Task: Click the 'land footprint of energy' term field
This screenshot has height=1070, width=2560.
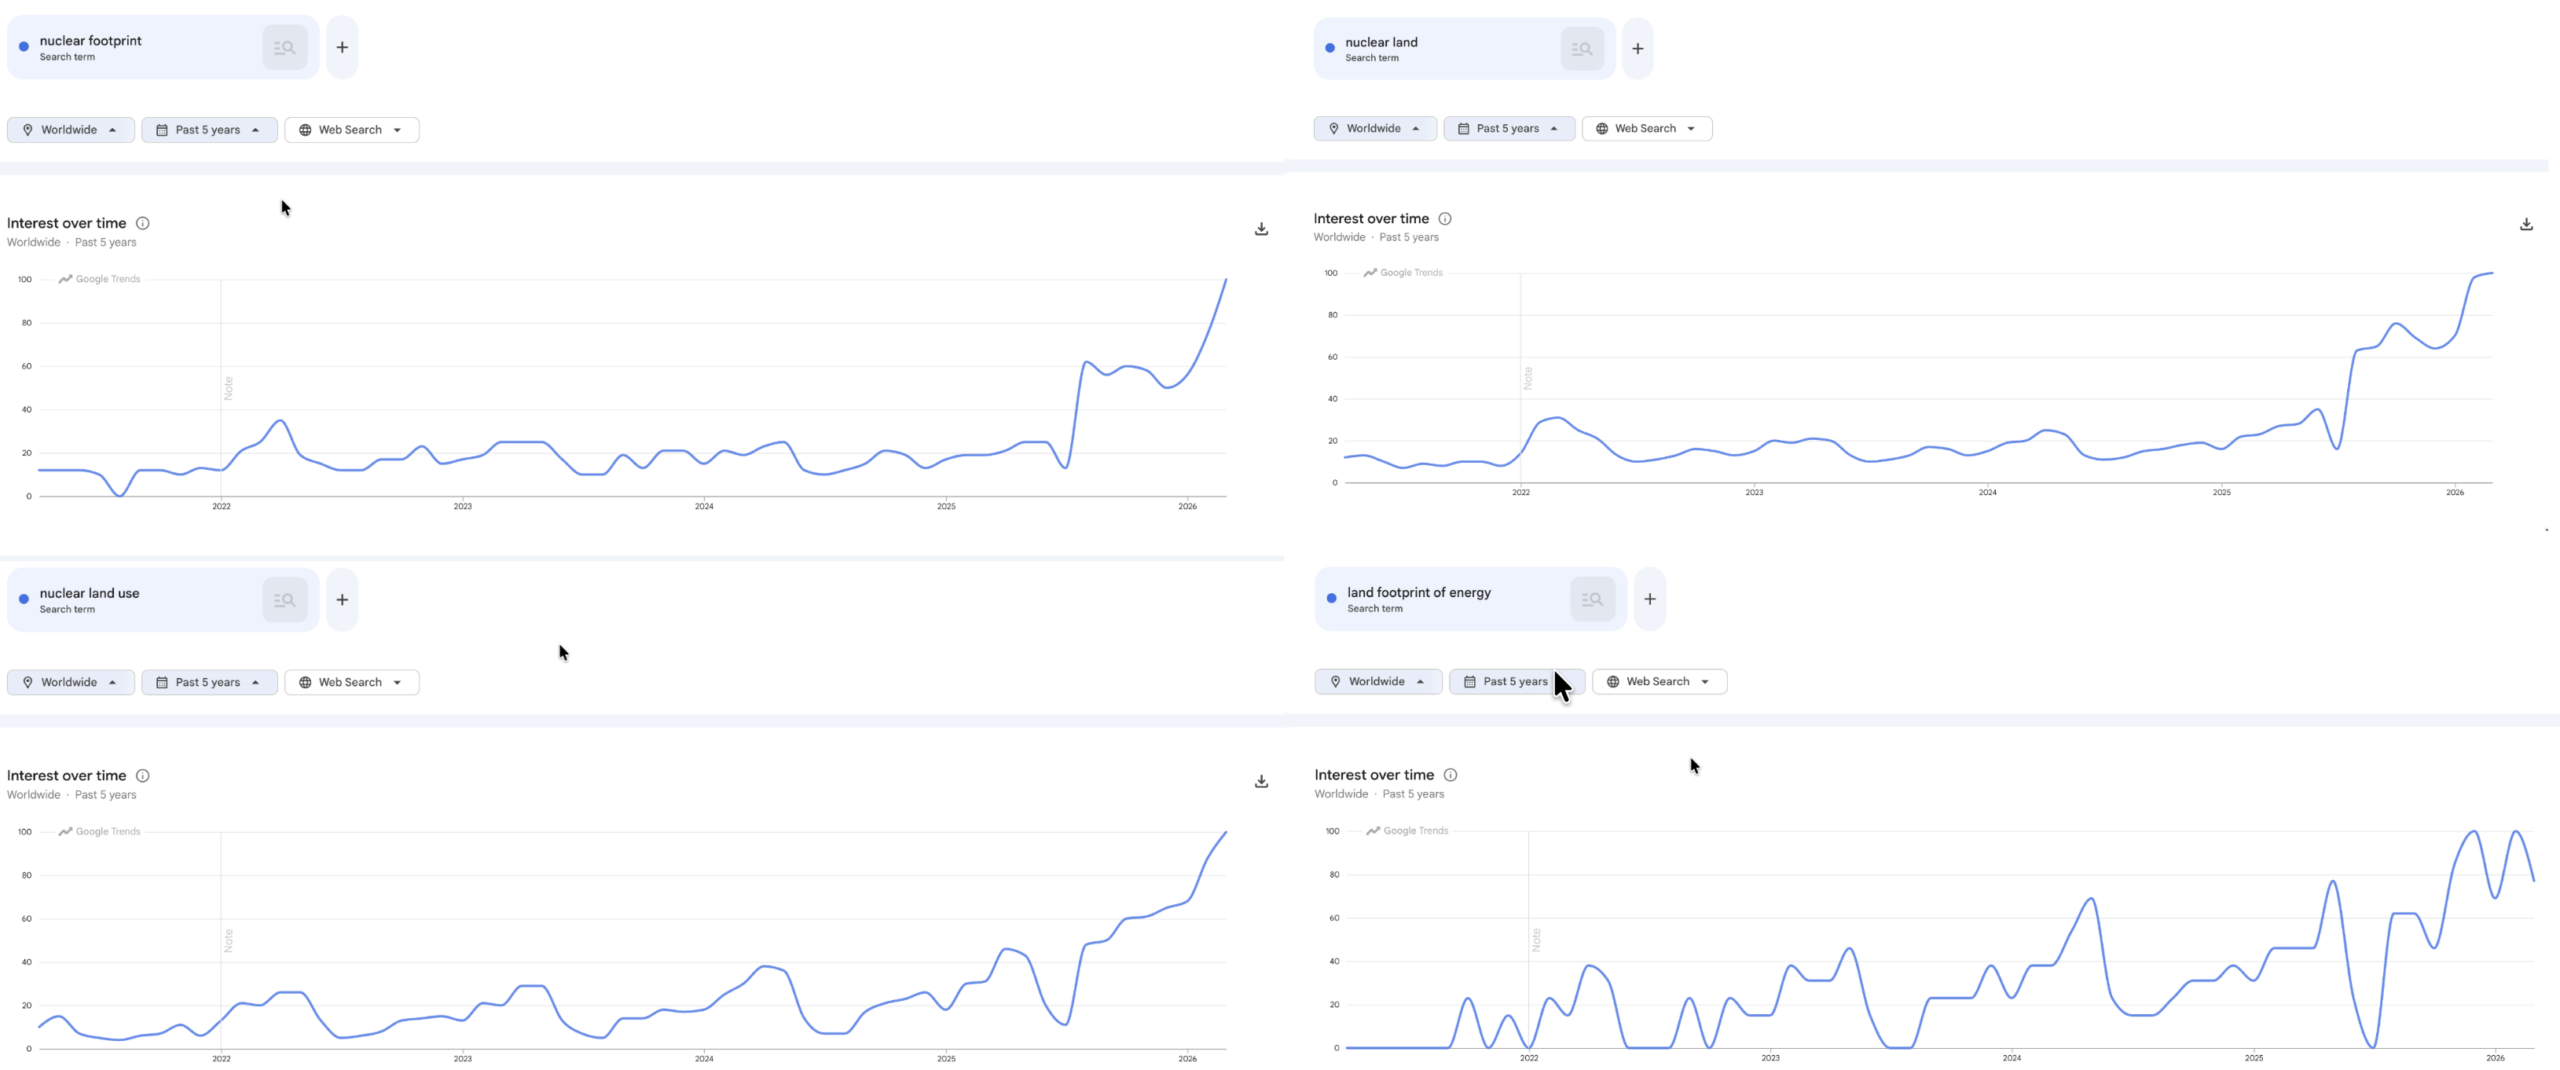Action: click(1440, 600)
